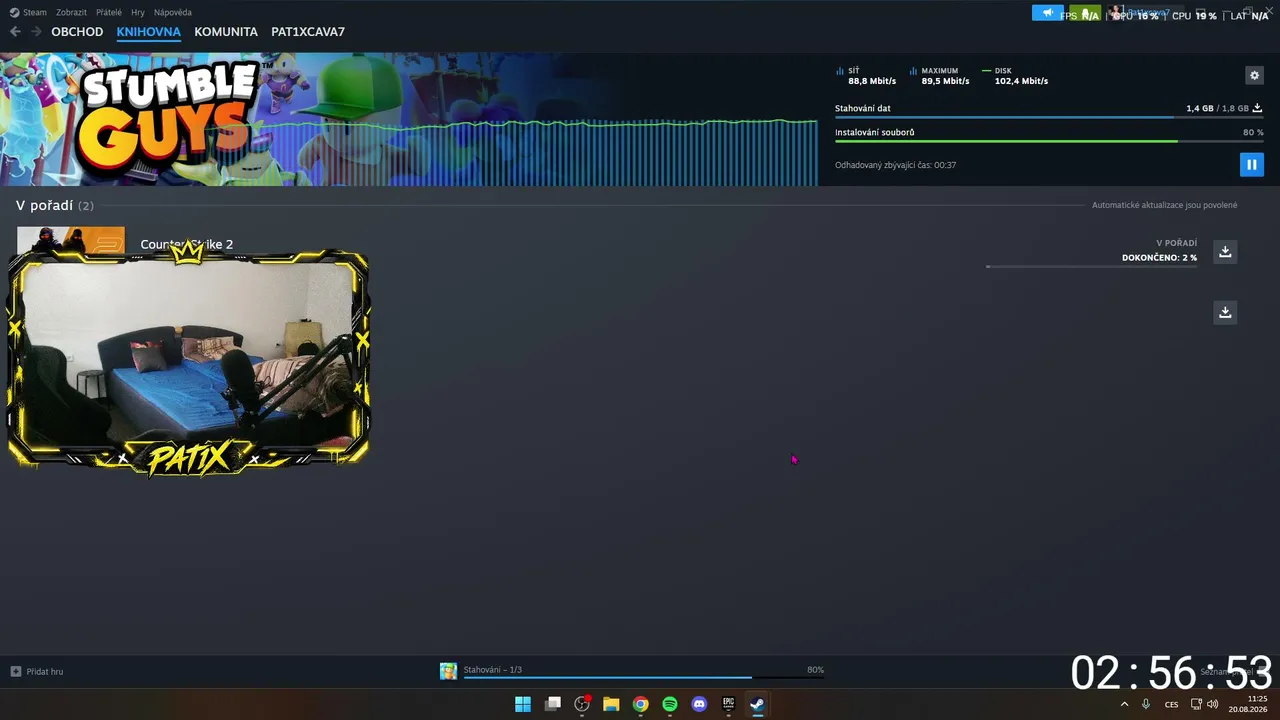1280x720 pixels.
Task: Go forward with the right arrow
Action: [x=36, y=32]
